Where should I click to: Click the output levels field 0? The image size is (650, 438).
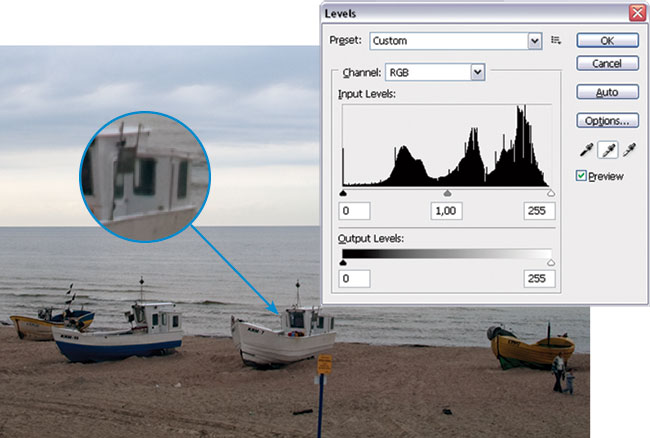pyautogui.click(x=354, y=278)
